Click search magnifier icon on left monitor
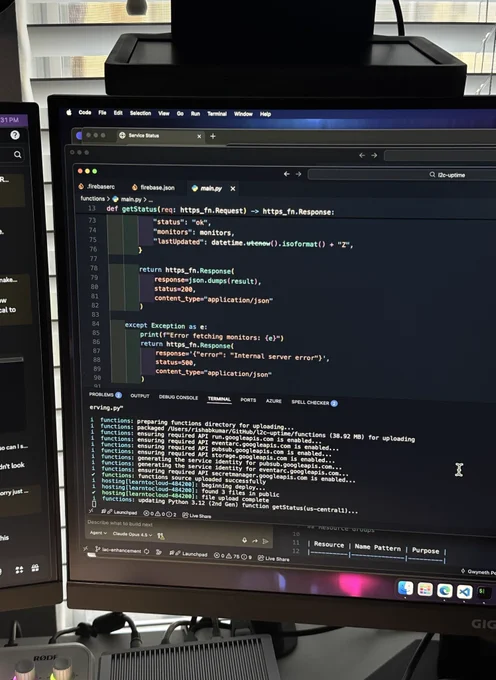496x680 pixels. click(x=17, y=154)
